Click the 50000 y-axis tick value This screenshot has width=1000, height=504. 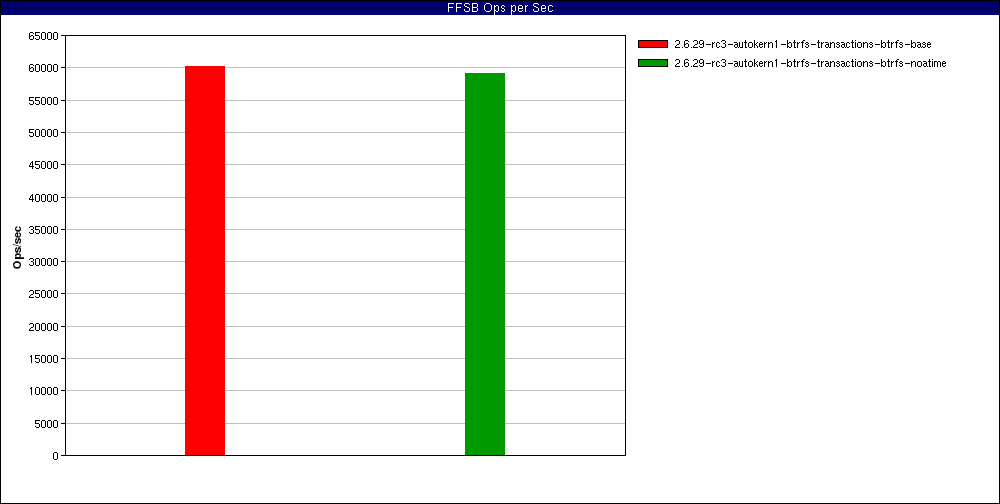[44, 133]
